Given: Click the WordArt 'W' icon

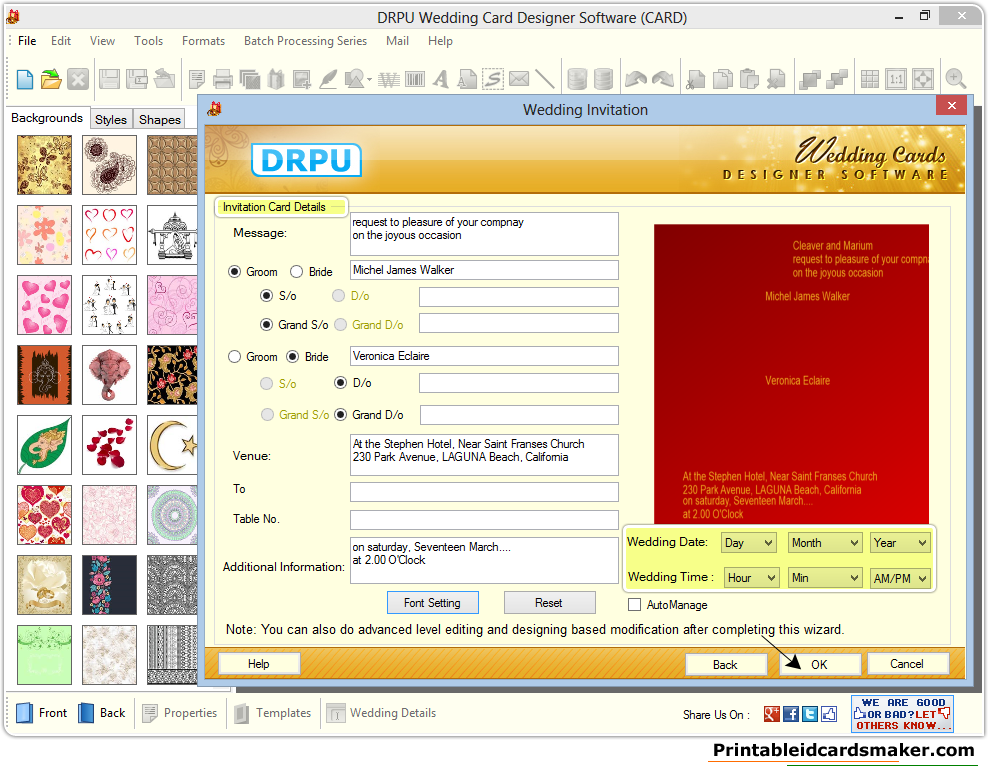Looking at the screenshot, I should point(389,79).
